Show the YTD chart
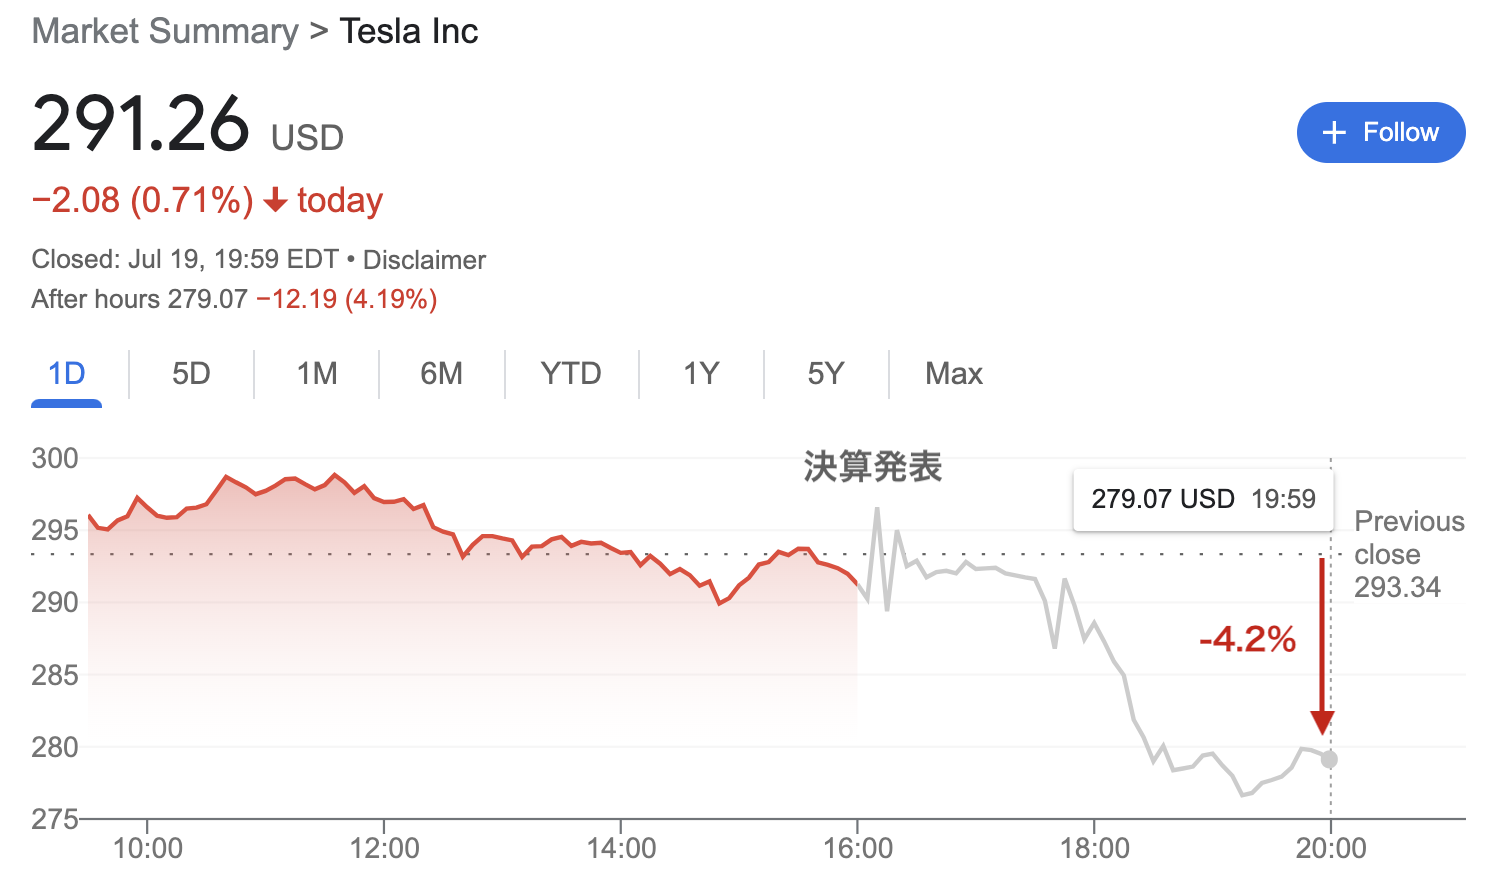This screenshot has width=1504, height=872. click(x=570, y=374)
